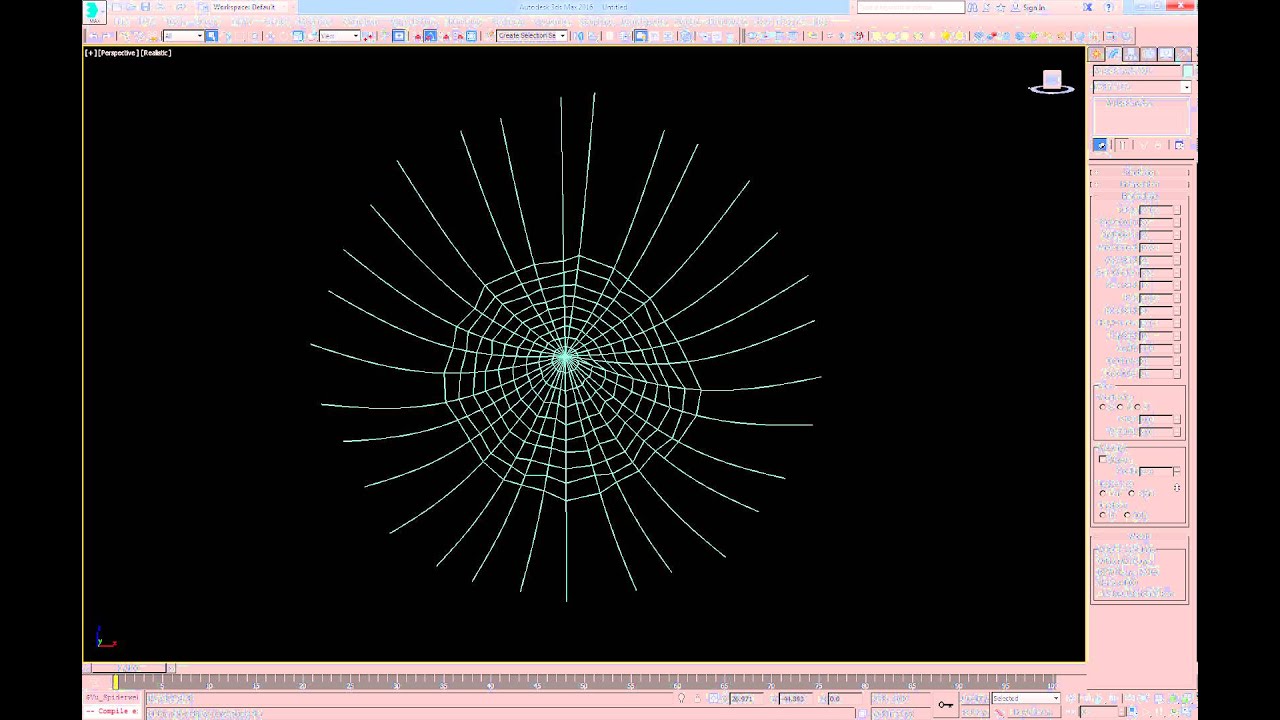Screen dimensions: 1280x720
Task: Click the viewport [+] menu label
Action: (x=91, y=53)
